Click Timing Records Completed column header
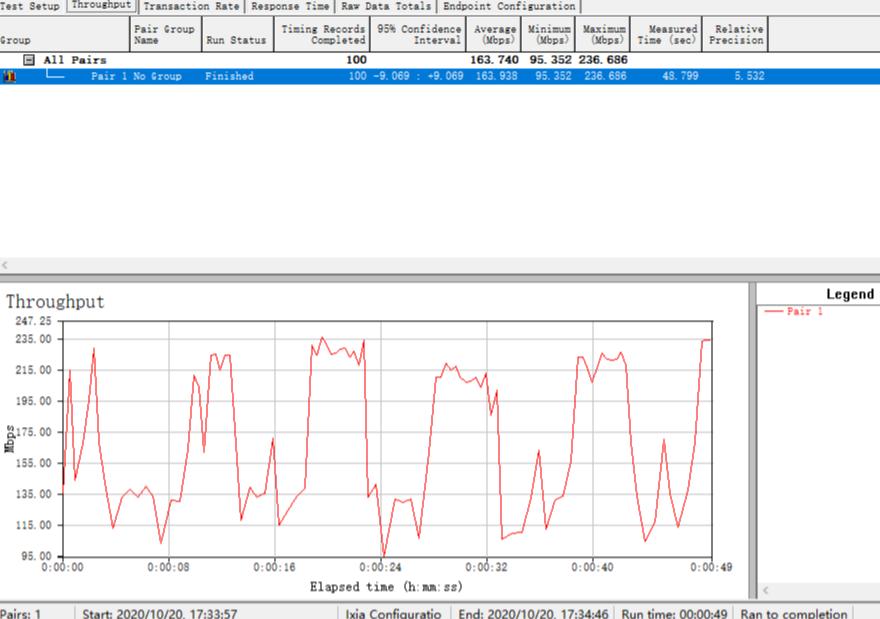This screenshot has width=880, height=619. [x=322, y=34]
